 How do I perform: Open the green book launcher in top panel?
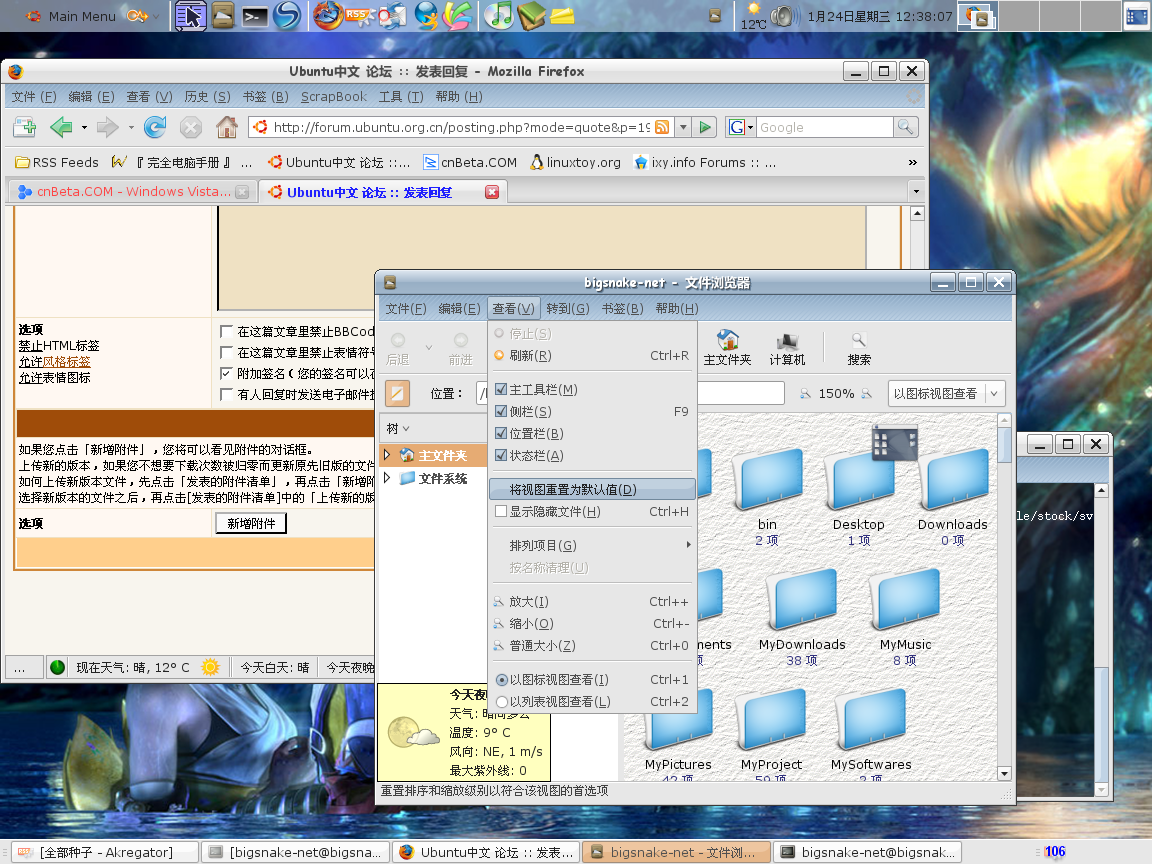tap(531, 15)
